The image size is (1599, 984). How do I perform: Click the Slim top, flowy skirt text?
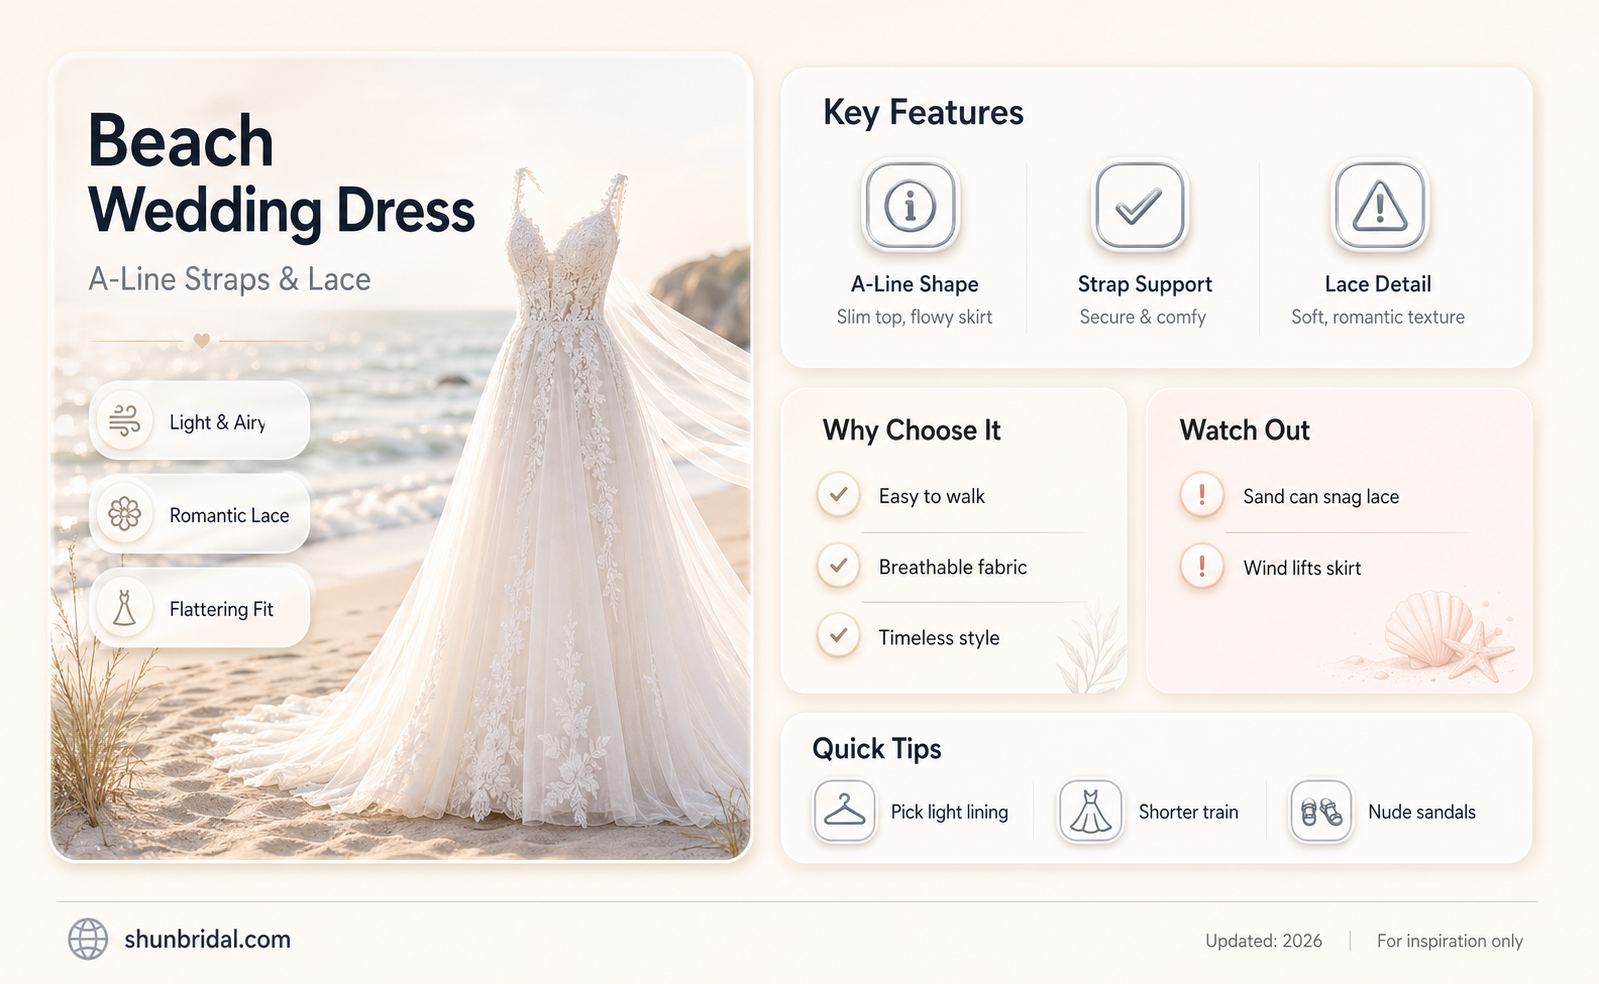[x=914, y=317]
